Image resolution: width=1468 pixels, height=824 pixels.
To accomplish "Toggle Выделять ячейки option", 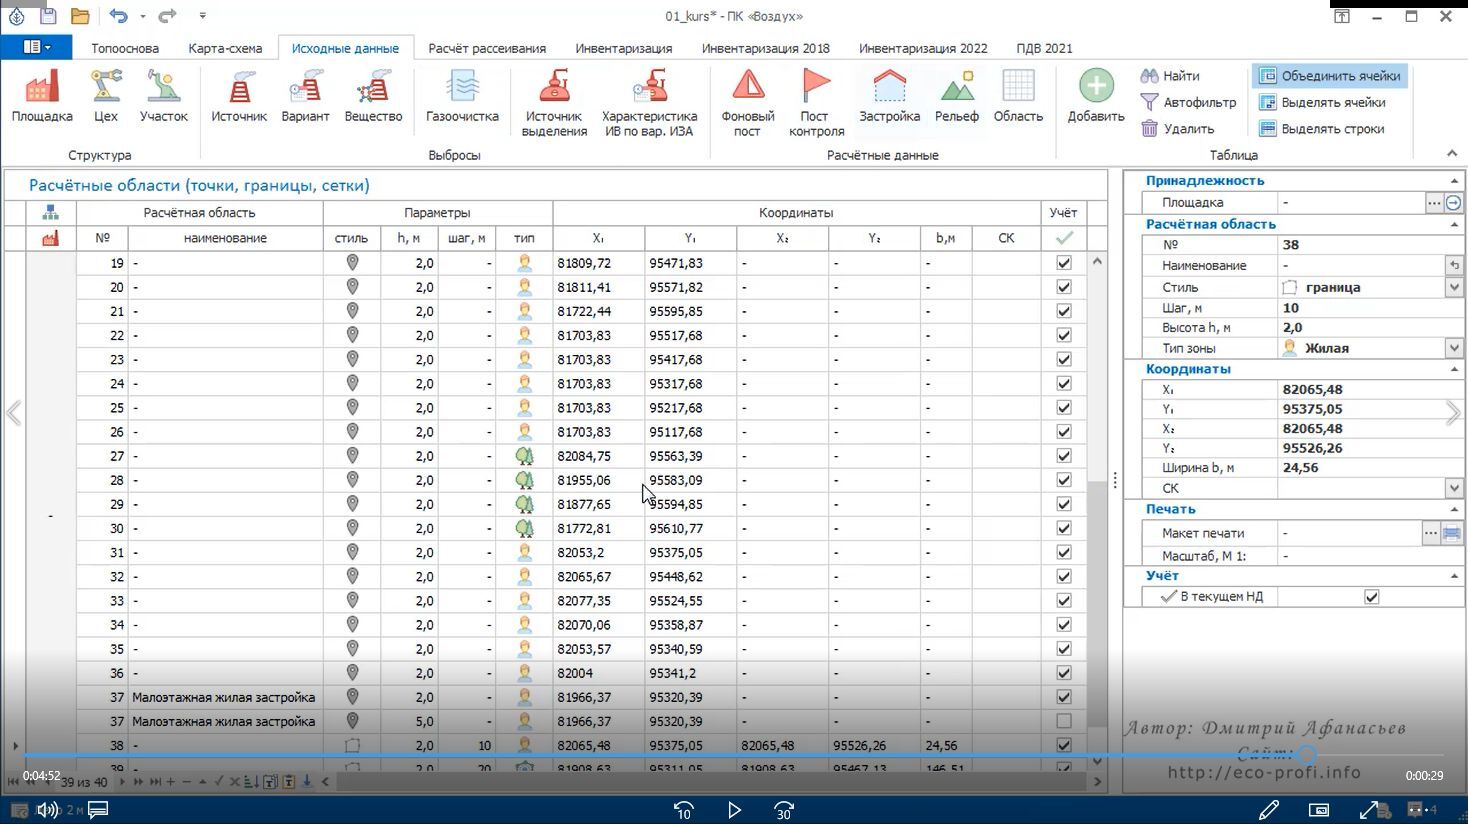I will pyautogui.click(x=1322, y=102).
